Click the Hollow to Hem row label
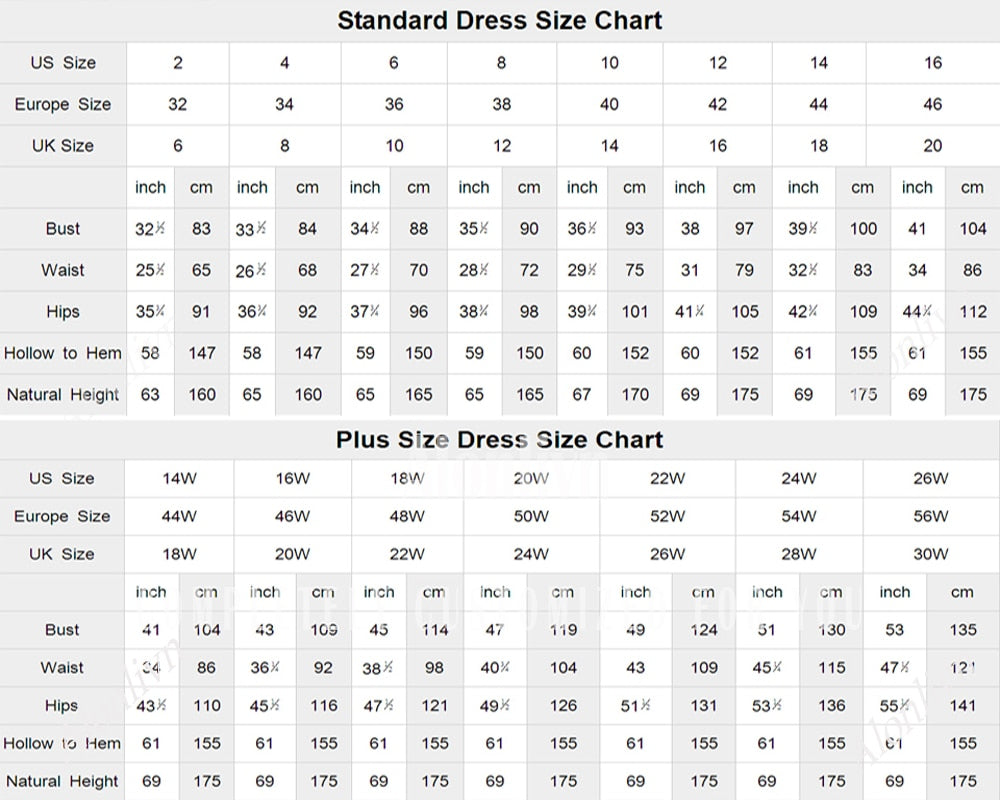 [x=62, y=353]
